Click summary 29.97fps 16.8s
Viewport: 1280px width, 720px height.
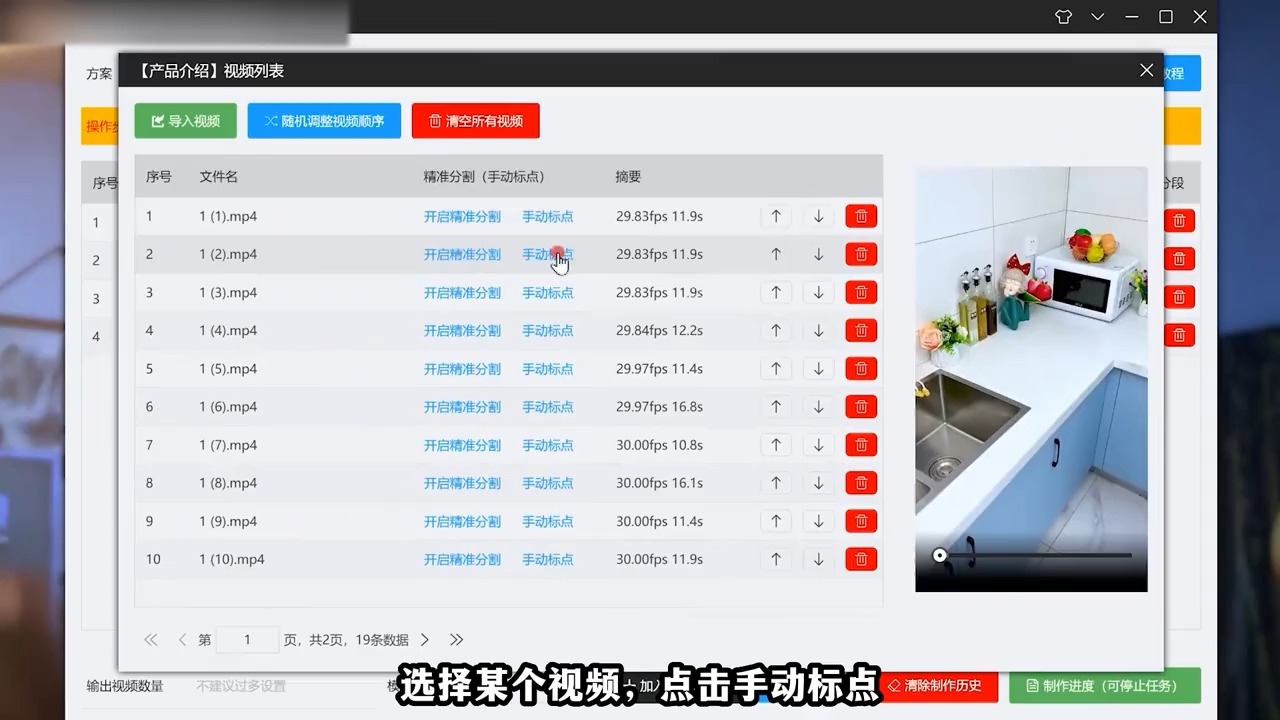[659, 407]
